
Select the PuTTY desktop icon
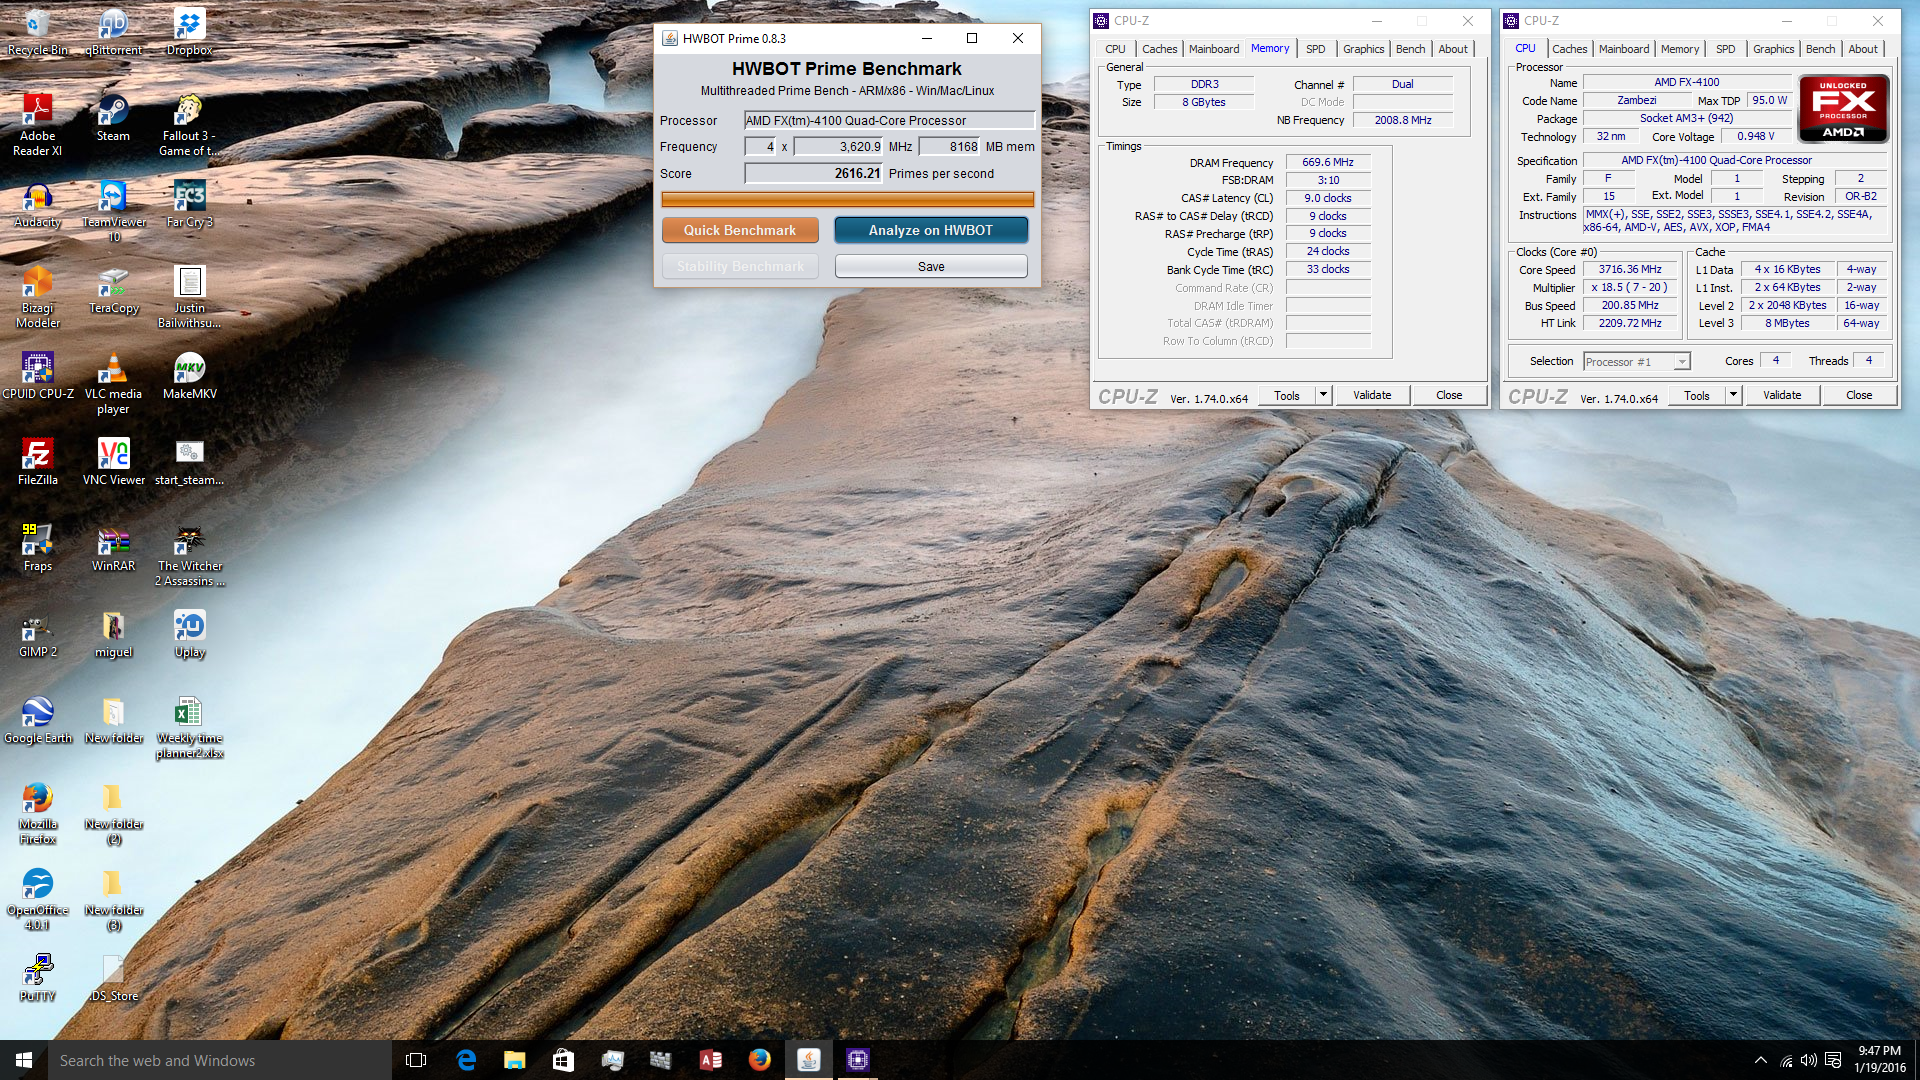(x=38, y=978)
